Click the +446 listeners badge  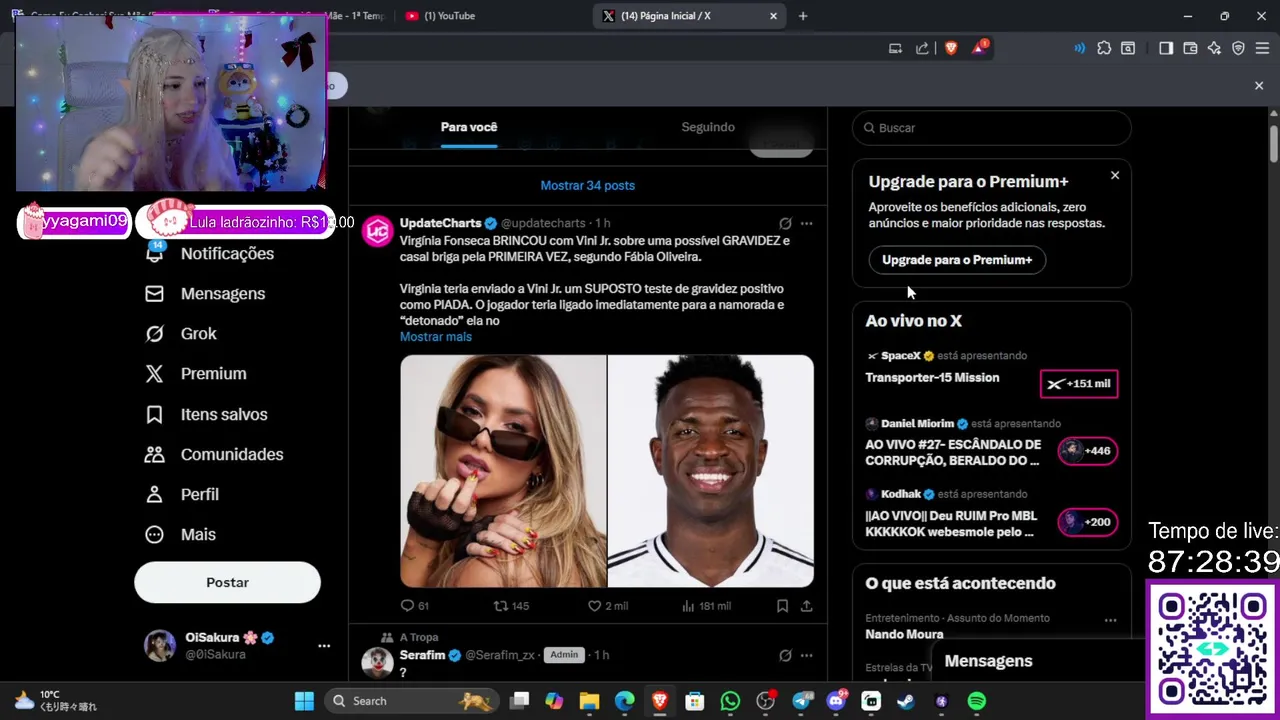click(1087, 451)
